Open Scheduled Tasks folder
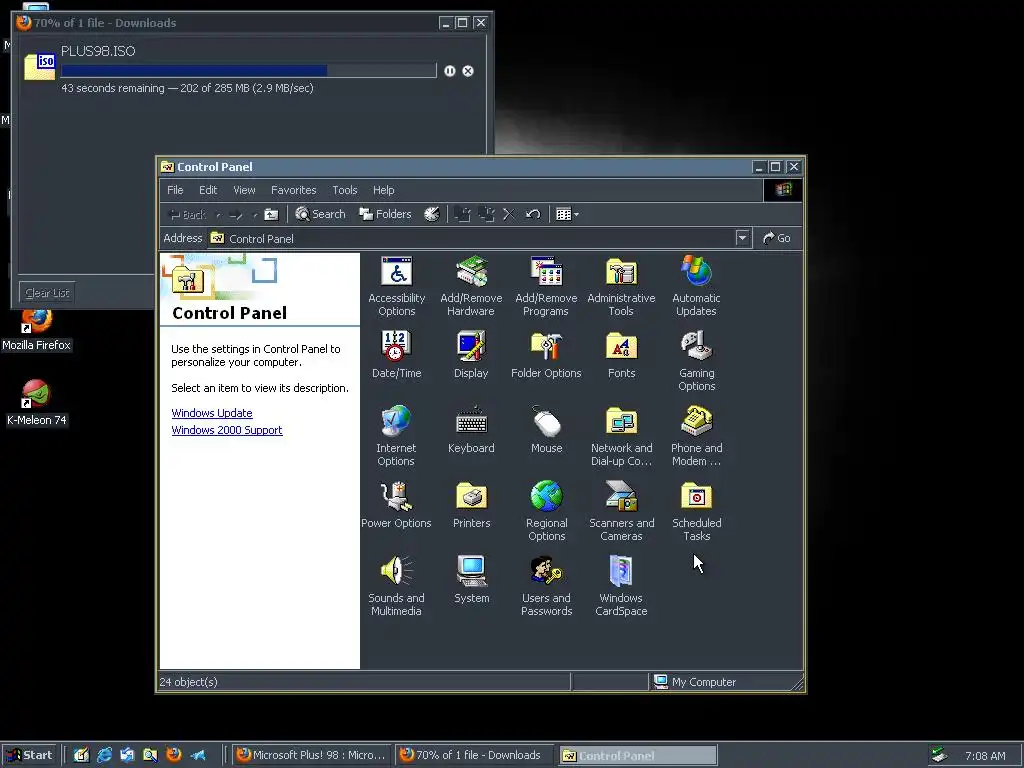Screen dimensions: 1024x768 pos(696,511)
